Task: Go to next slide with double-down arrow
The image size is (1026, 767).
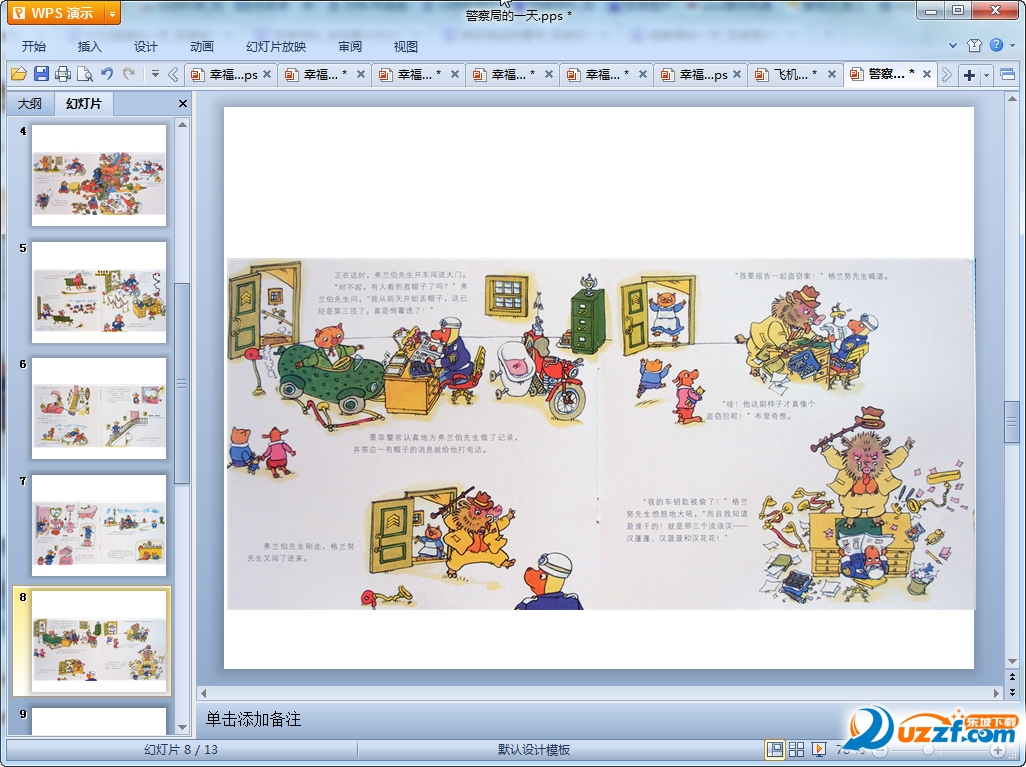Action: [1012, 691]
